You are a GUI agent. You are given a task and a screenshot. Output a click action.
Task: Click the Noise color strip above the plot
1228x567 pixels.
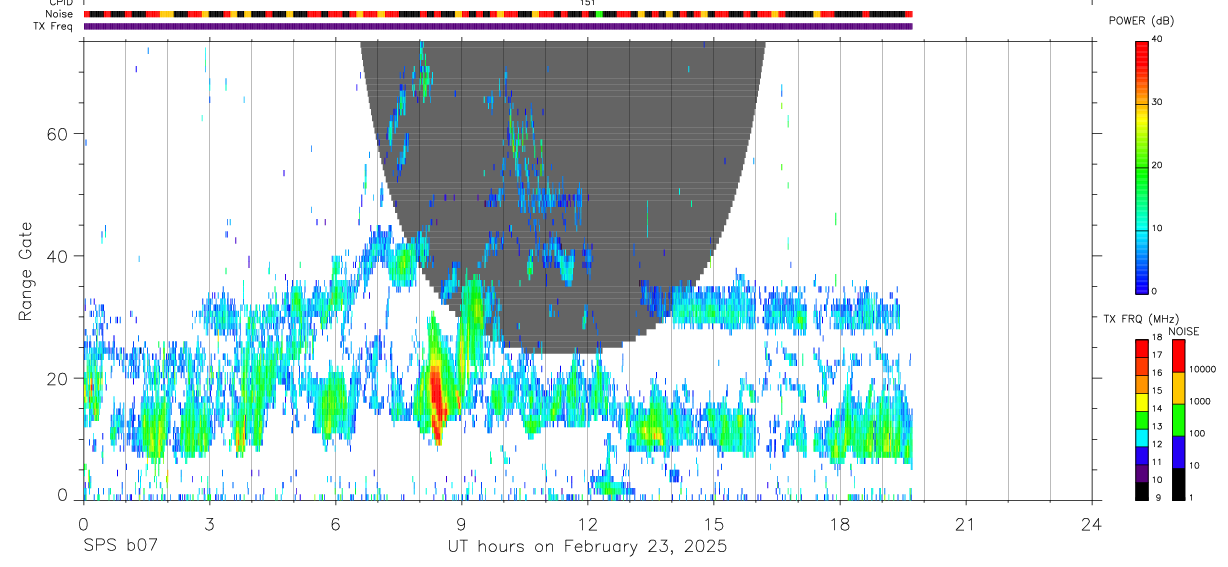[x=498, y=14]
